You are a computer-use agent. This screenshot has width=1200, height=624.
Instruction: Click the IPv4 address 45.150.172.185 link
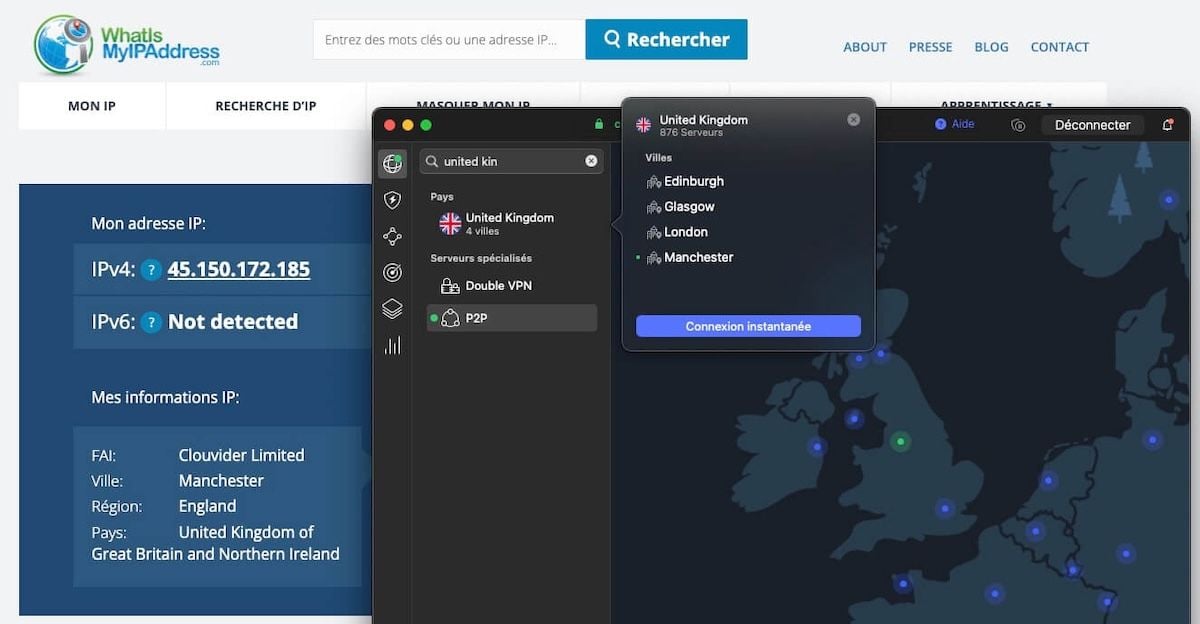coord(239,269)
